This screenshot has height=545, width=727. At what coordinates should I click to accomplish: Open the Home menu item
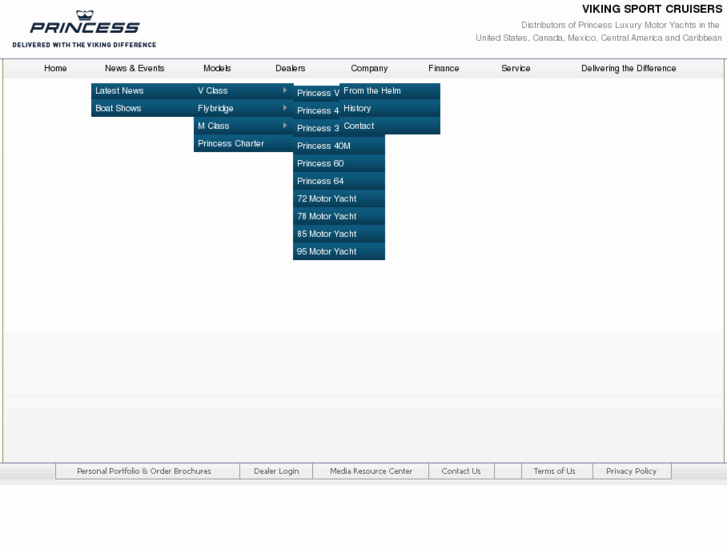pyautogui.click(x=55, y=68)
